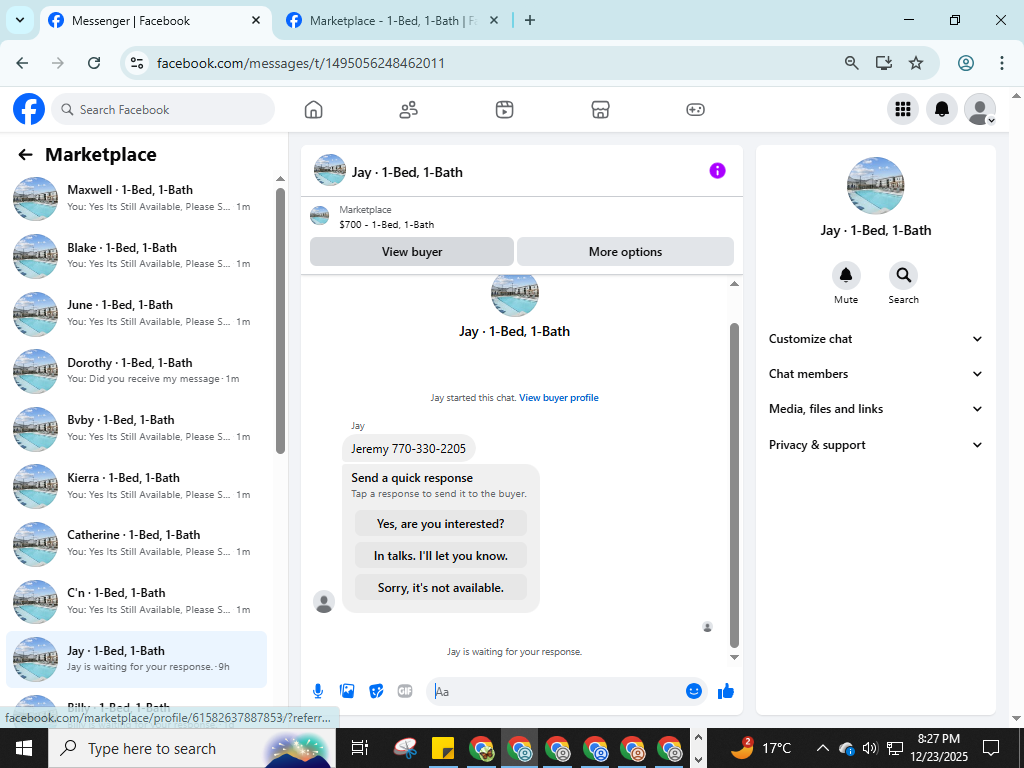1024x768 pixels.
Task: Click Jay's large profile picture in right panel
Action: 875,185
